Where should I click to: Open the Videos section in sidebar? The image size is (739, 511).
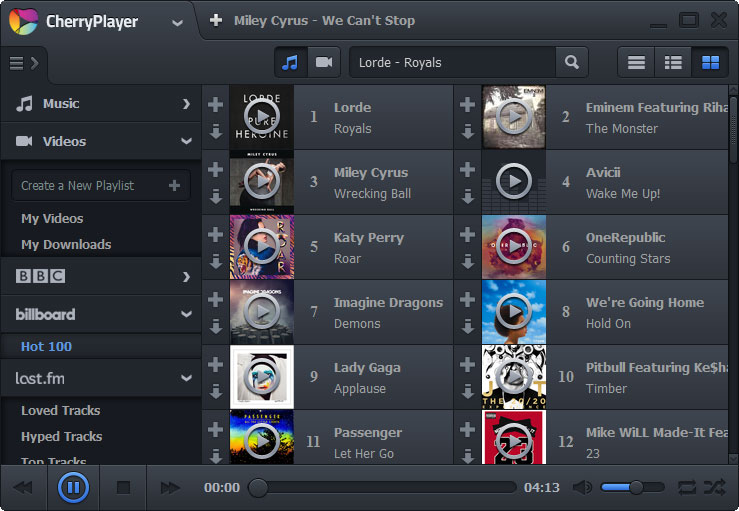[101, 141]
